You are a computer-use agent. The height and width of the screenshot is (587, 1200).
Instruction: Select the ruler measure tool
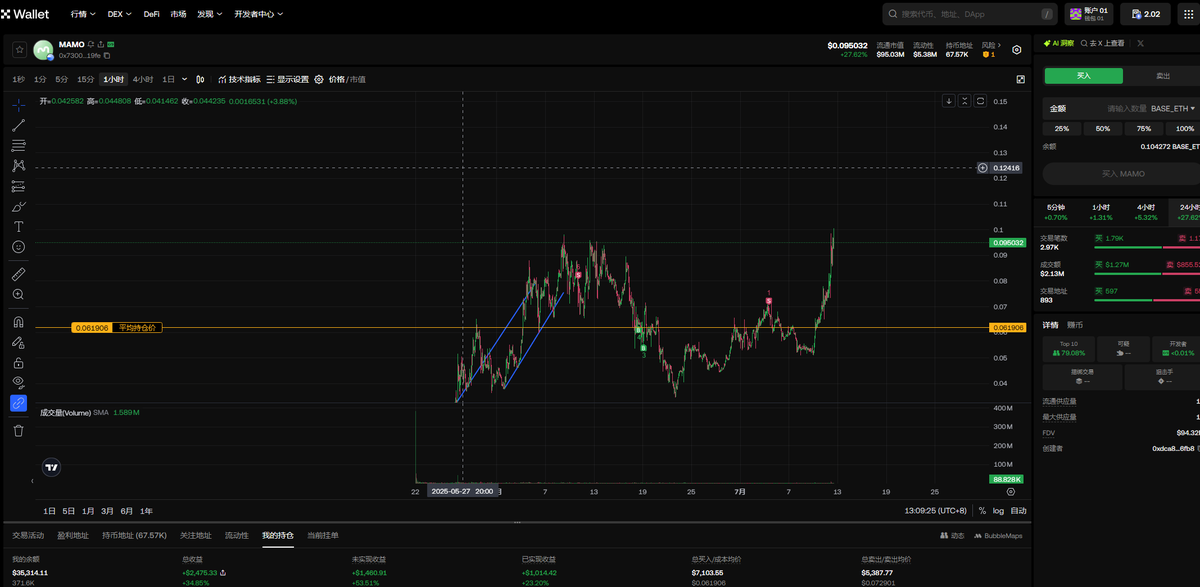tap(18, 274)
